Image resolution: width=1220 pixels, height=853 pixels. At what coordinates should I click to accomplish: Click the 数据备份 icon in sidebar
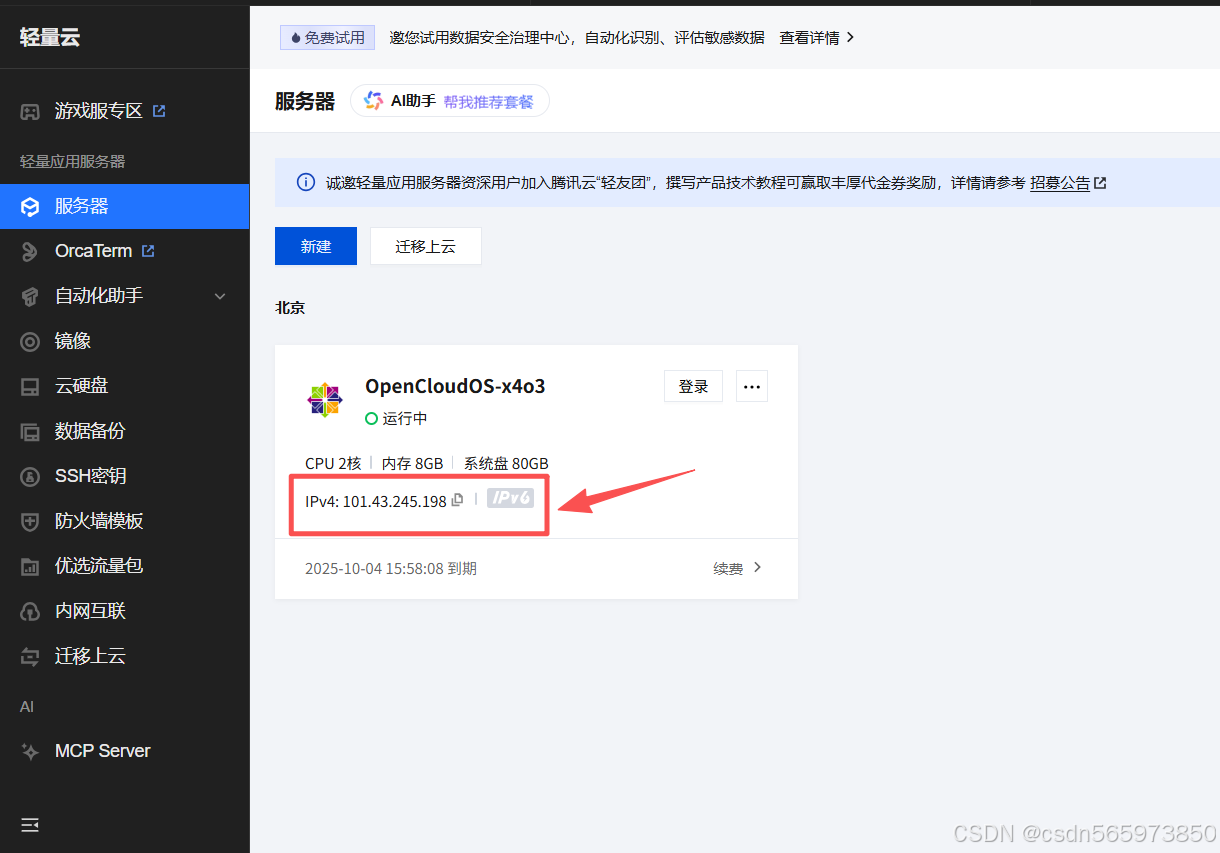coord(30,431)
